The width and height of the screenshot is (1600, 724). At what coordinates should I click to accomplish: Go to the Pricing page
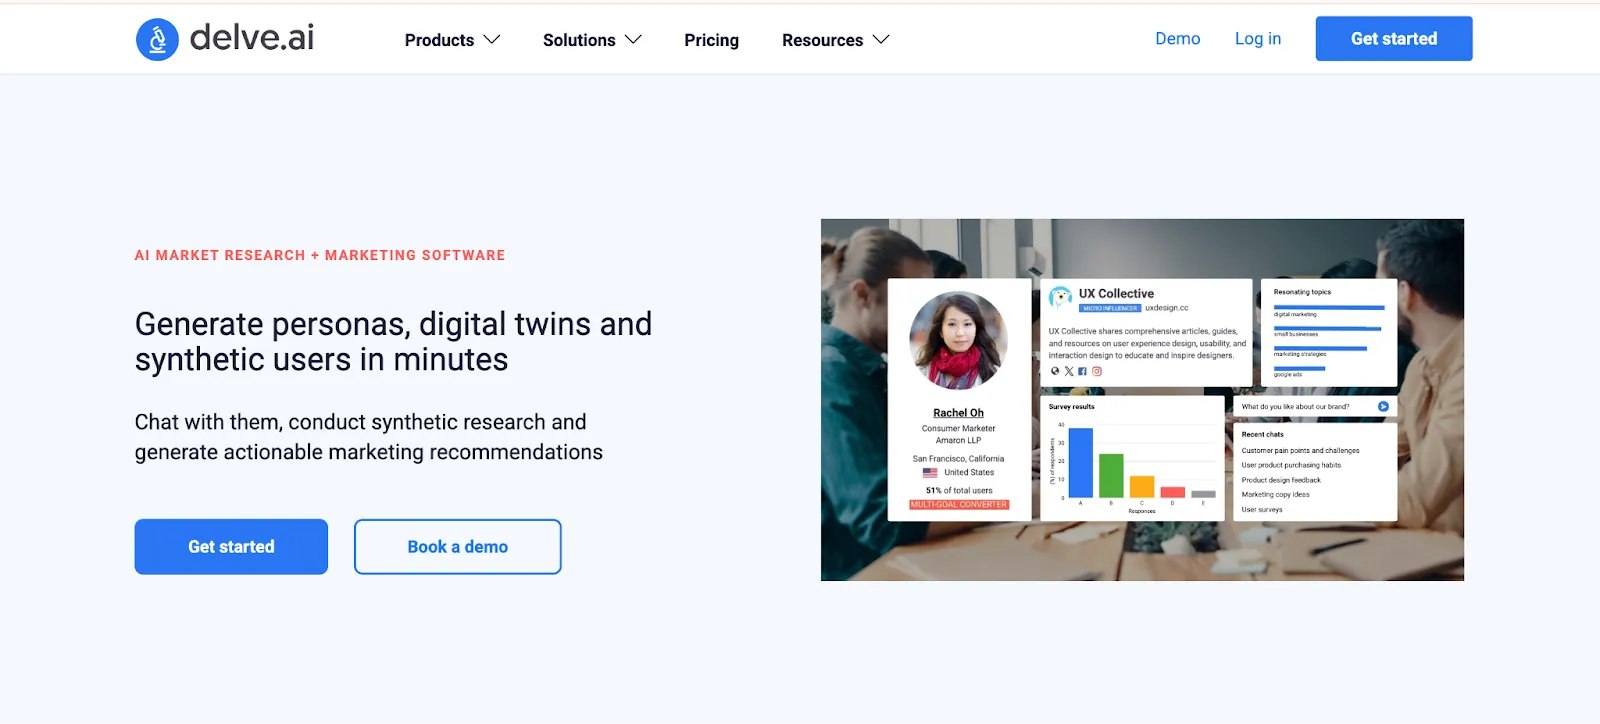pos(711,40)
